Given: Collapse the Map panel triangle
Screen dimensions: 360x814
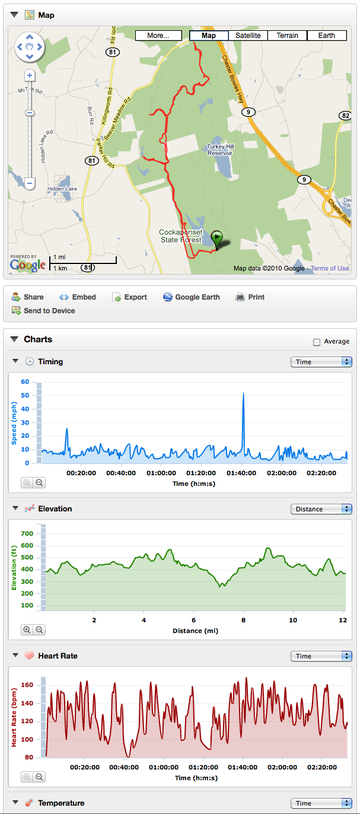Looking at the screenshot, I should [14, 15].
